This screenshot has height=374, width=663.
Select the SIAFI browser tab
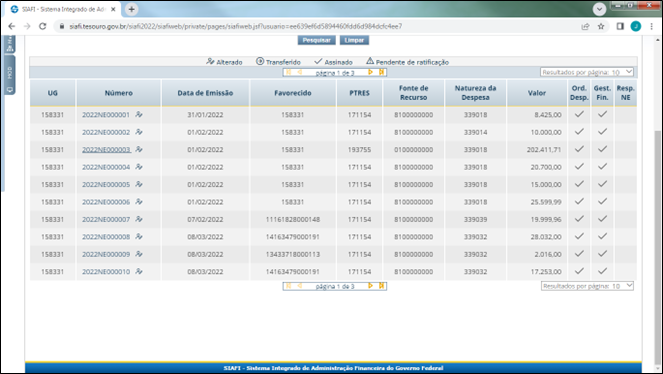pyautogui.click(x=63, y=9)
